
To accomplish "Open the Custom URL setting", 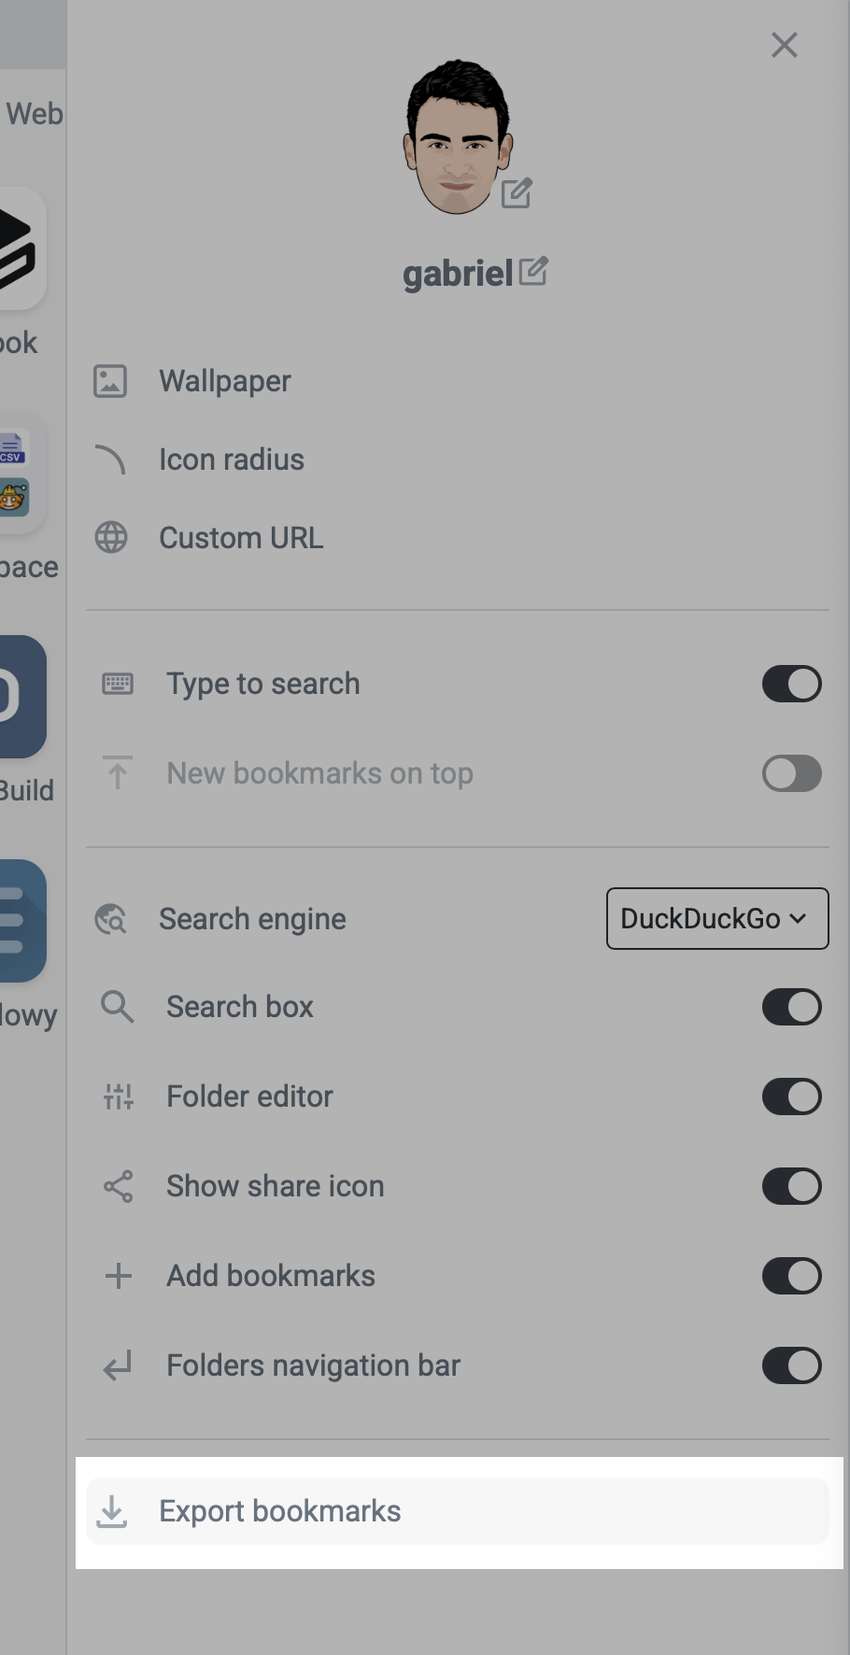I will [241, 538].
